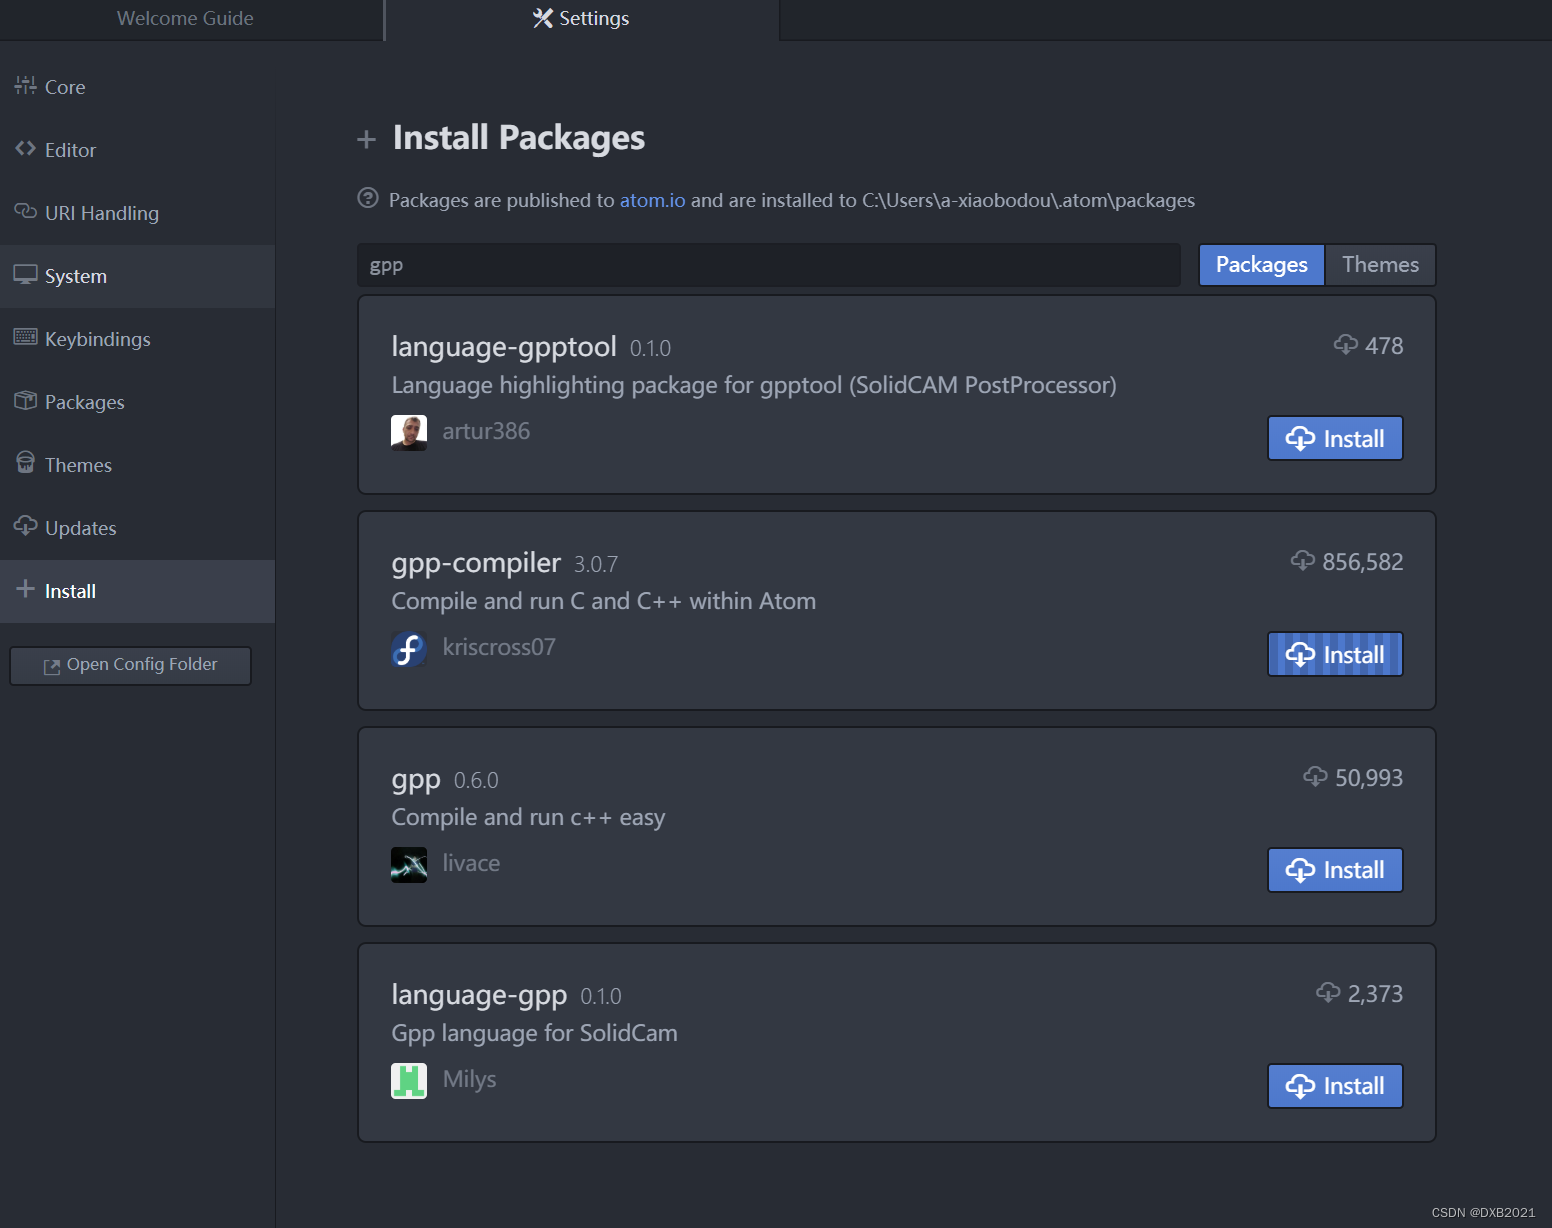This screenshot has width=1552, height=1228.
Task: Toggle search to Themes
Action: pos(1380,265)
